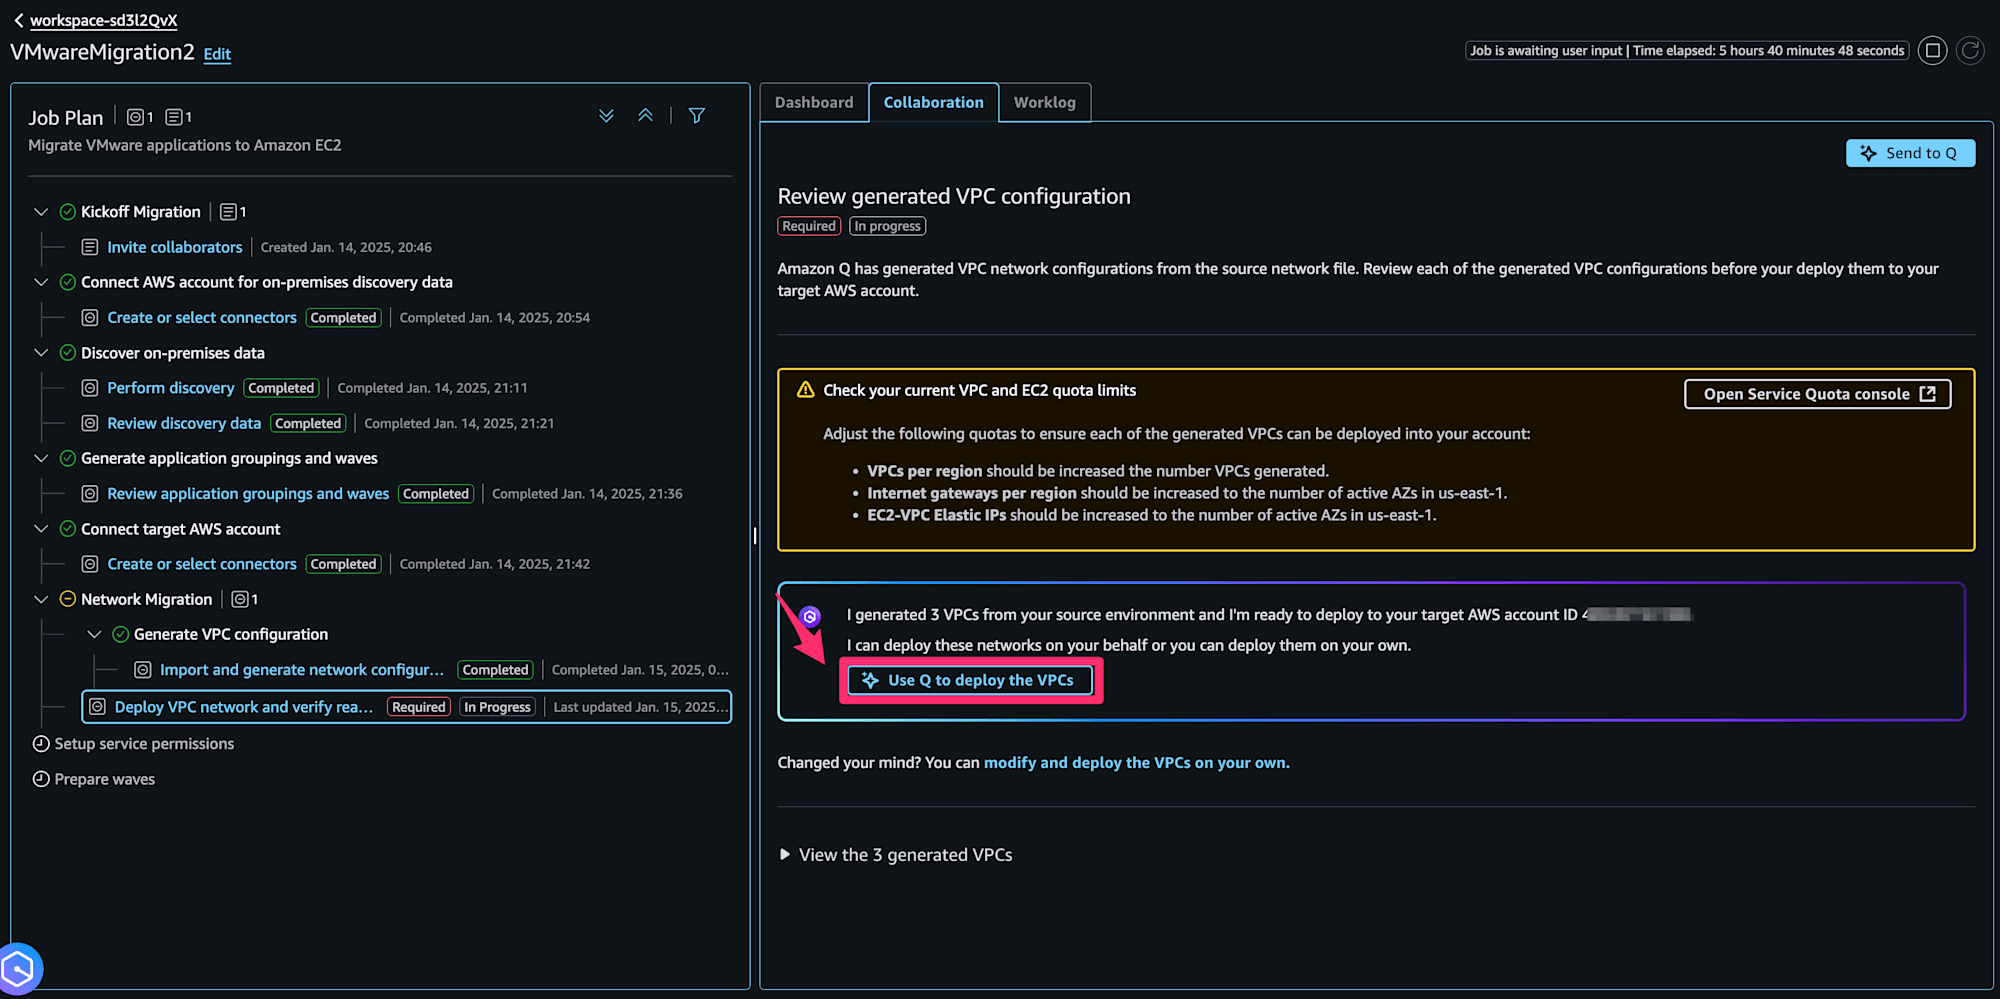Click the task count icon beside Job Plan

[135, 117]
